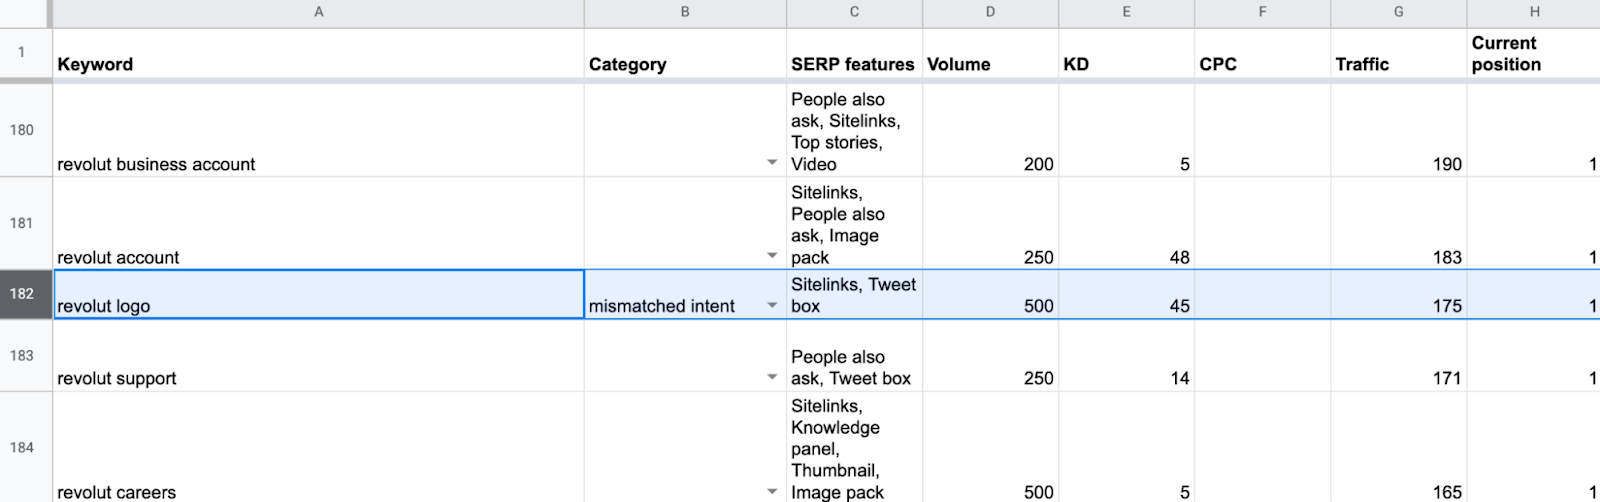Select the 'Current position' header cell

[x=1533, y=54]
